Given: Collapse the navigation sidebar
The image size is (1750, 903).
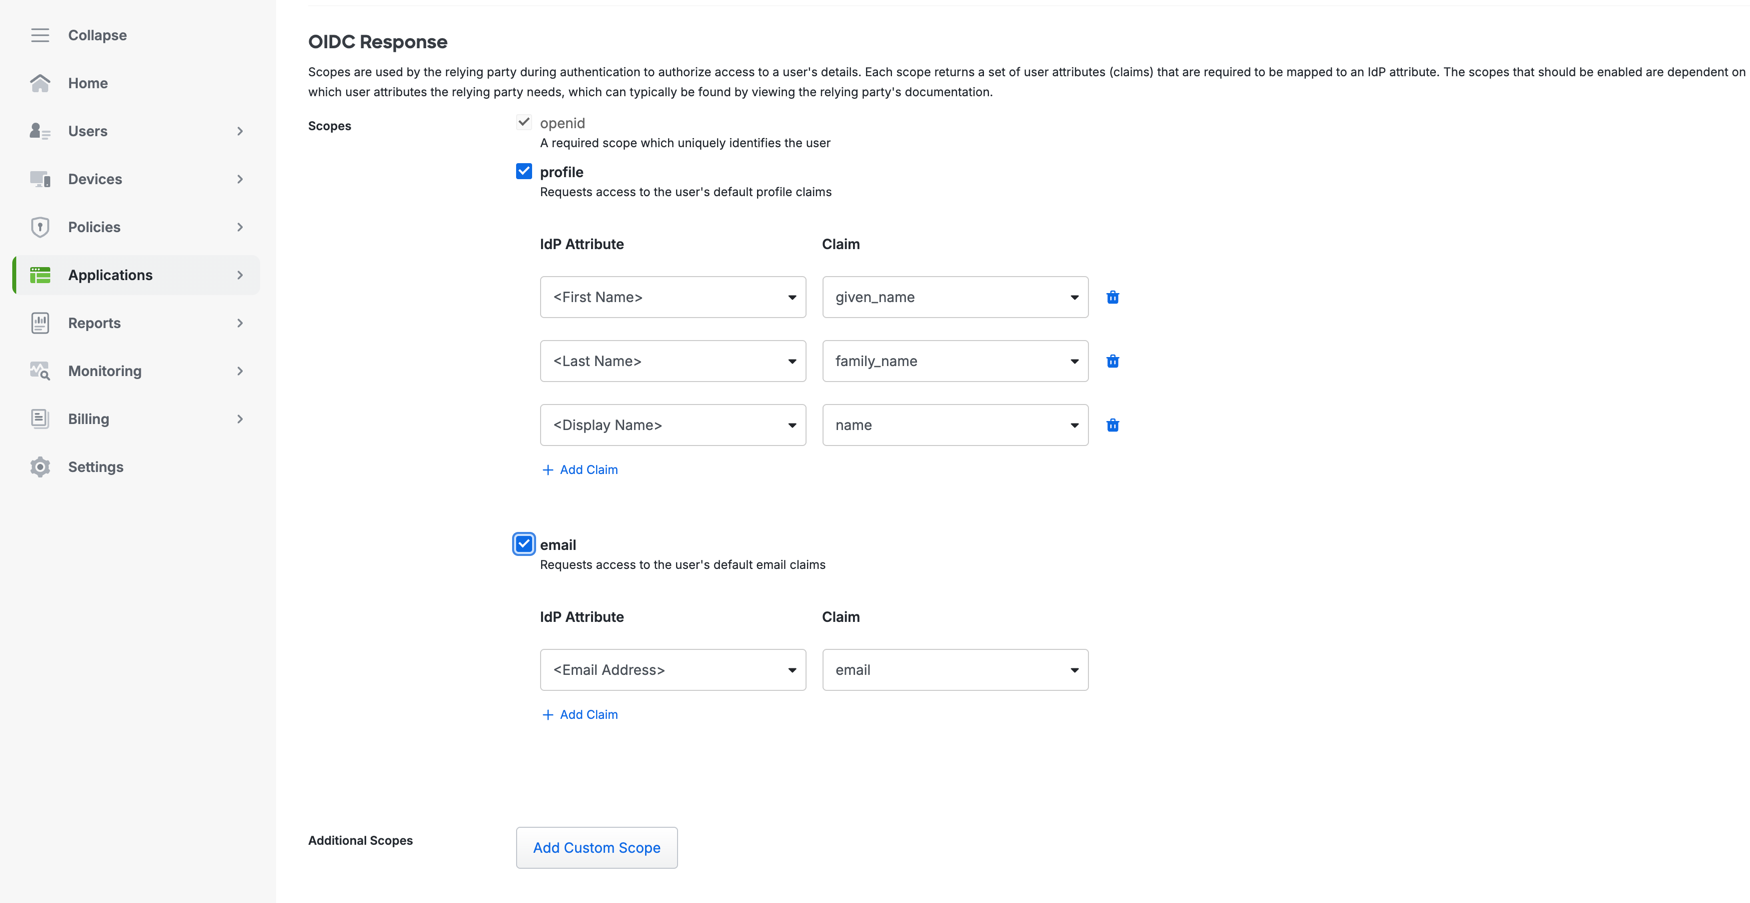Looking at the screenshot, I should pyautogui.click(x=40, y=35).
